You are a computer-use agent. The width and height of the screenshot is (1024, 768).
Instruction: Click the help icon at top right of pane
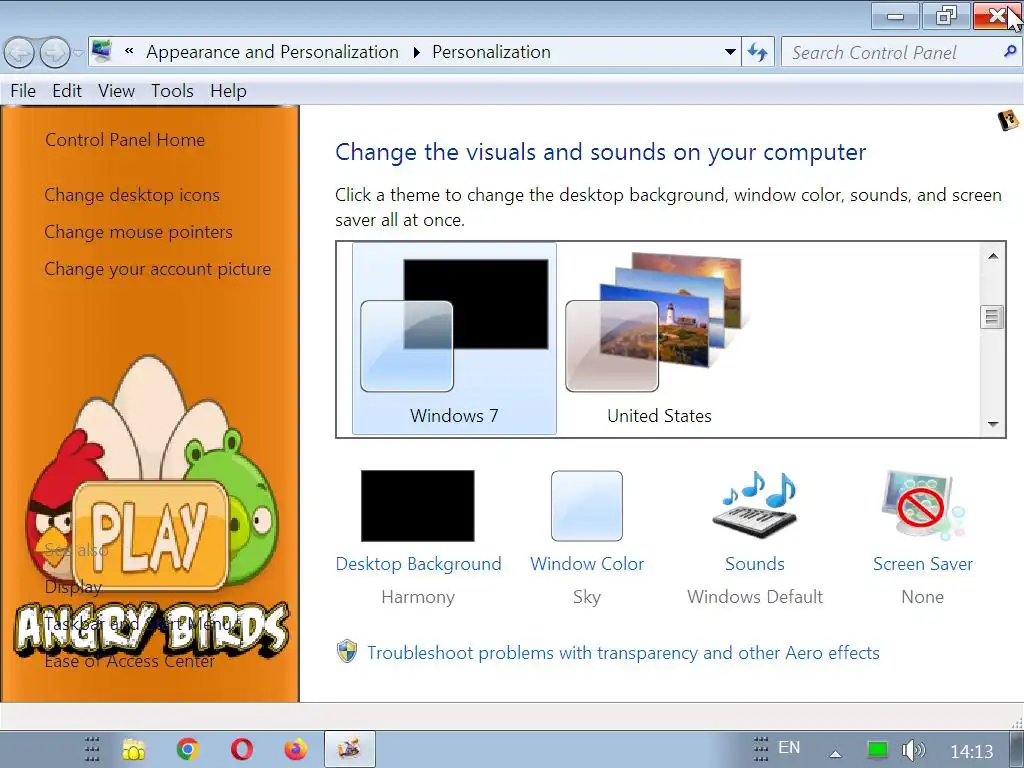(1008, 121)
